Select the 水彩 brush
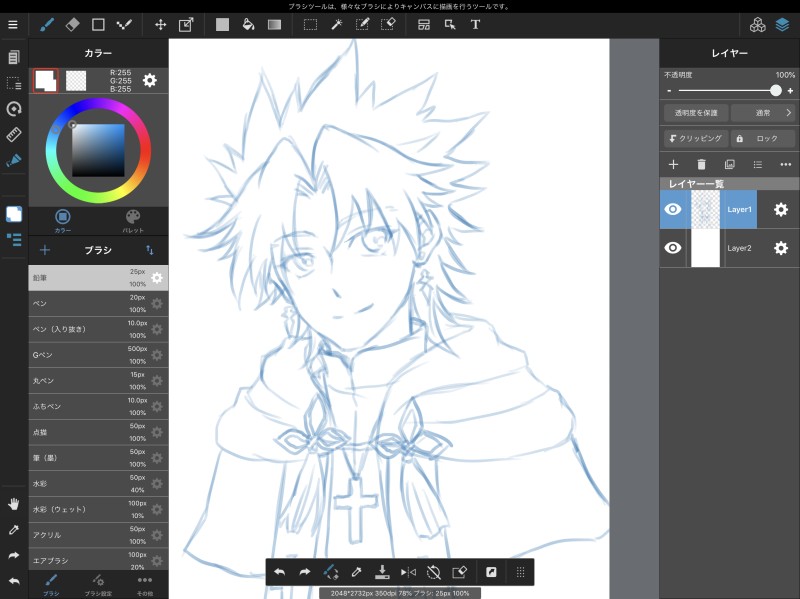The image size is (800, 599). [98, 483]
